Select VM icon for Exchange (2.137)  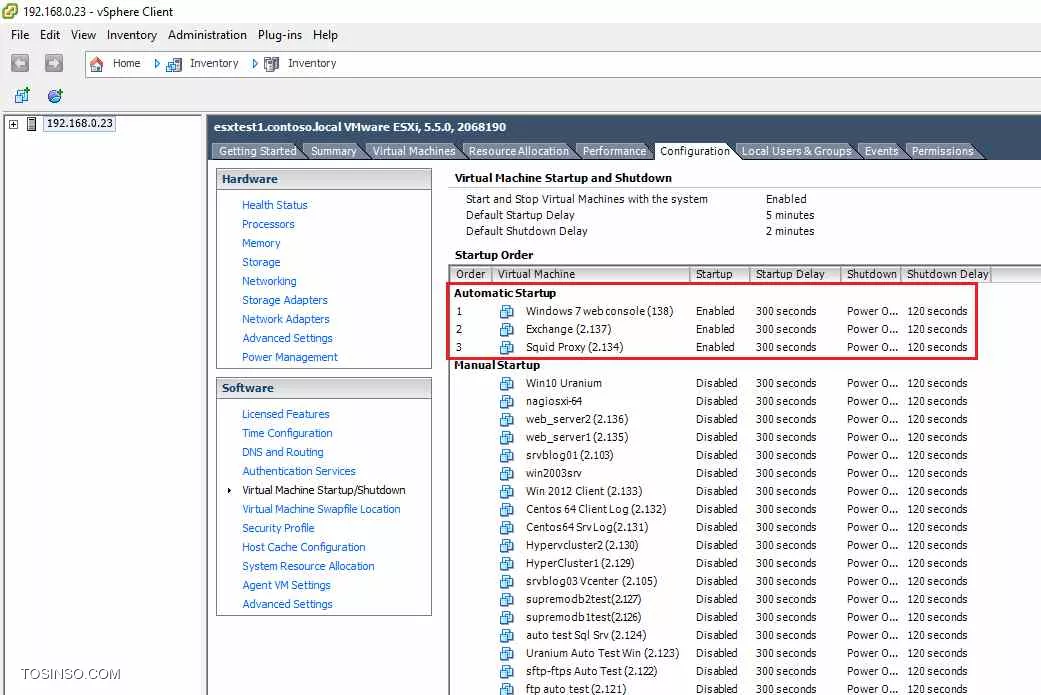pyautogui.click(x=507, y=329)
